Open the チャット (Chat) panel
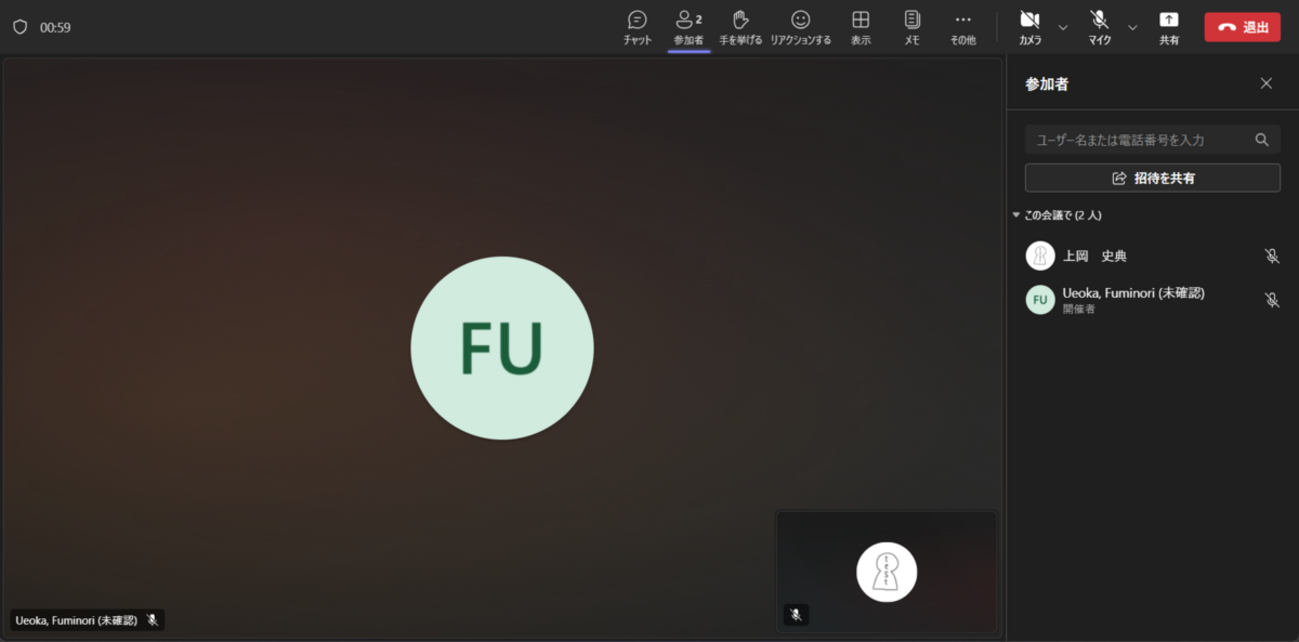1299x642 pixels. click(636, 27)
